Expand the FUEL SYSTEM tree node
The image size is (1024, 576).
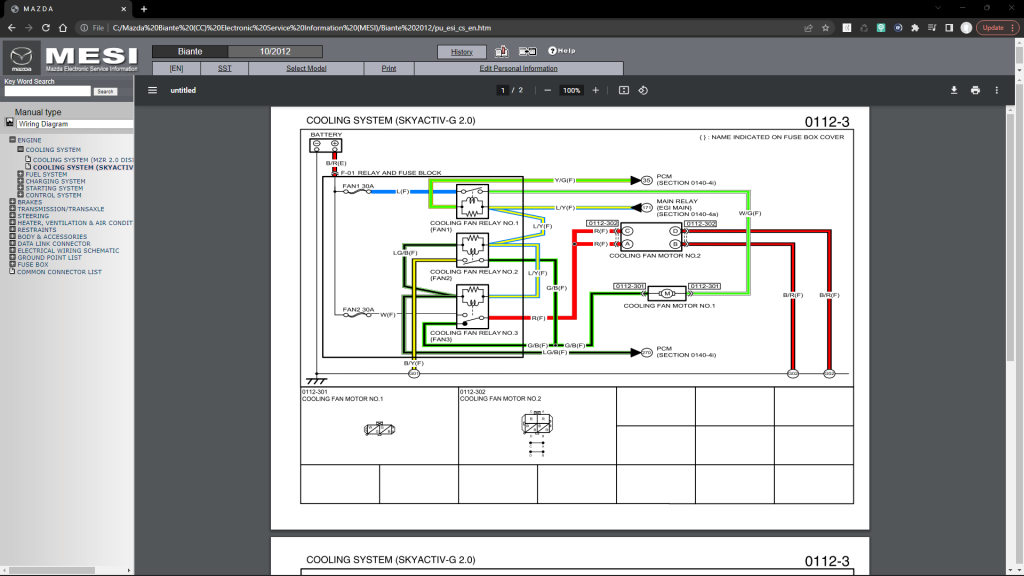point(20,174)
